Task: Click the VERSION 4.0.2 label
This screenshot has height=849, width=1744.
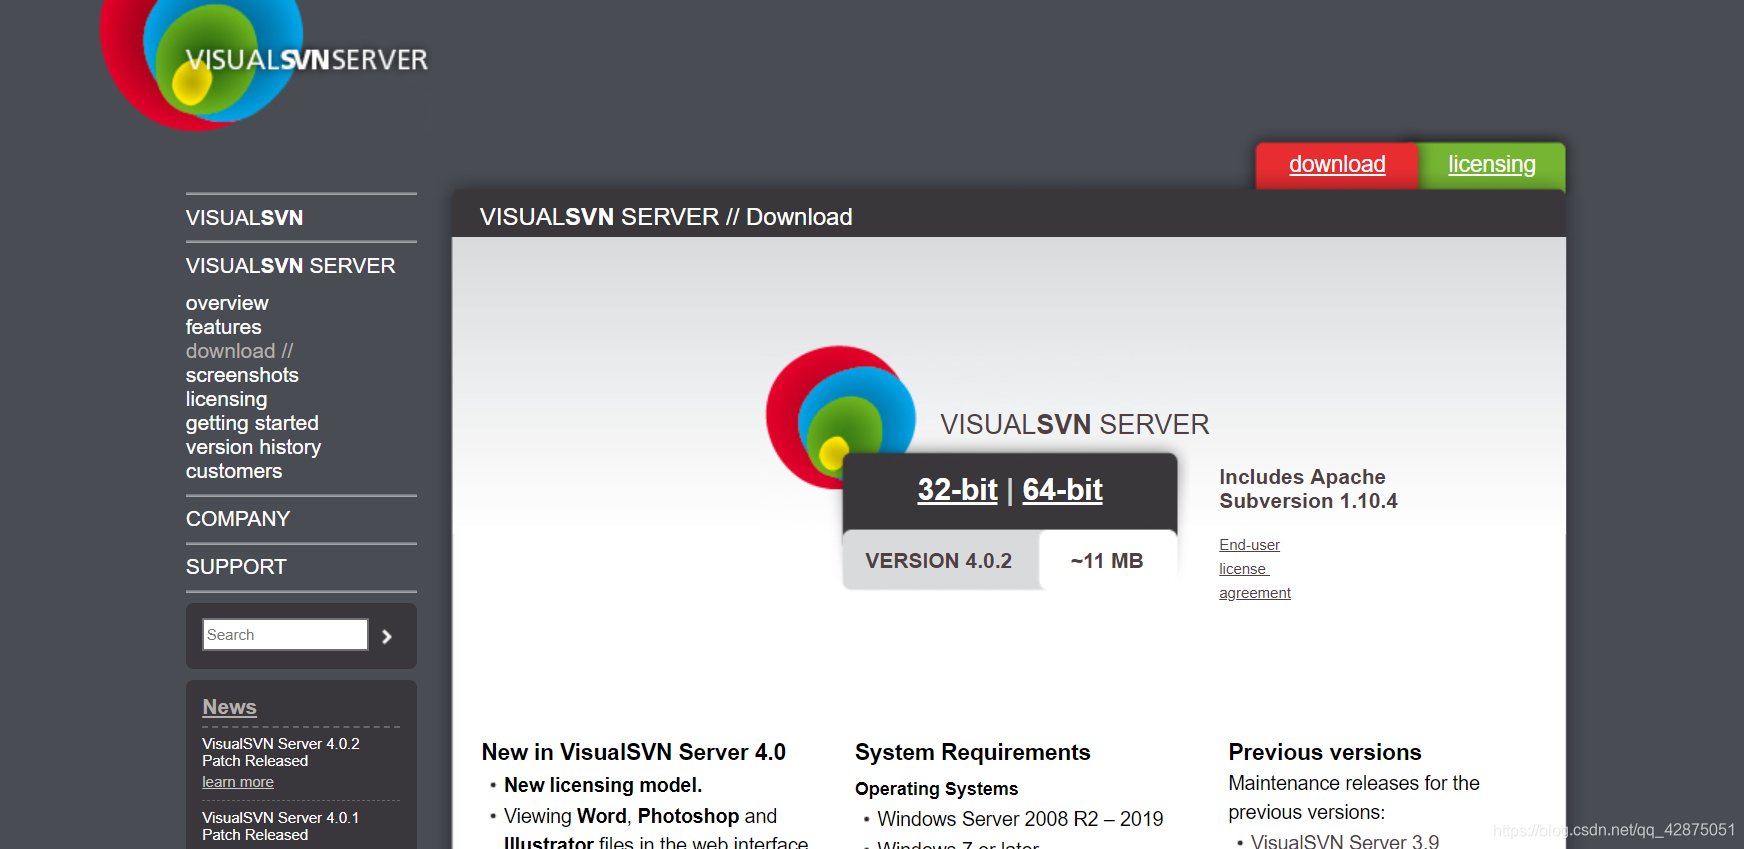Action: 938,561
